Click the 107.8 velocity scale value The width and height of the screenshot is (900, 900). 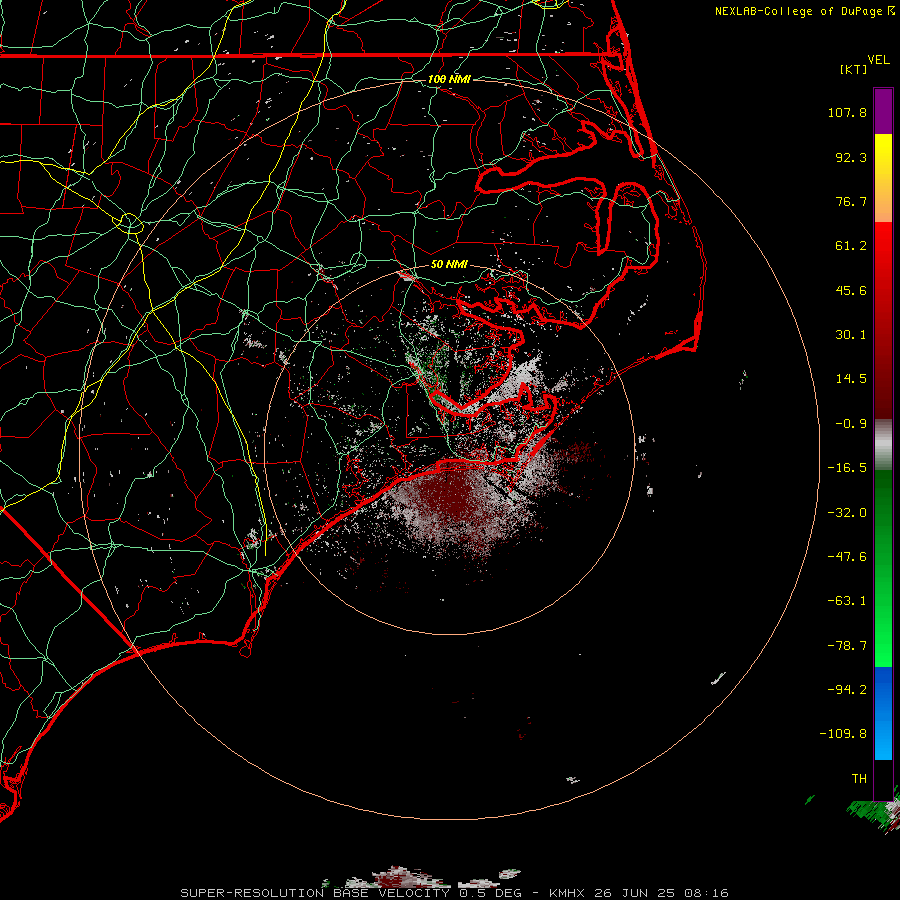847,112
